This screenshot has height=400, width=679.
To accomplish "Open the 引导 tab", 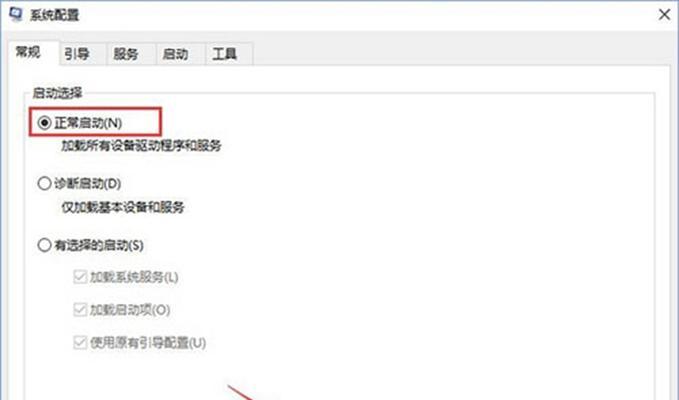I will (x=77, y=54).
